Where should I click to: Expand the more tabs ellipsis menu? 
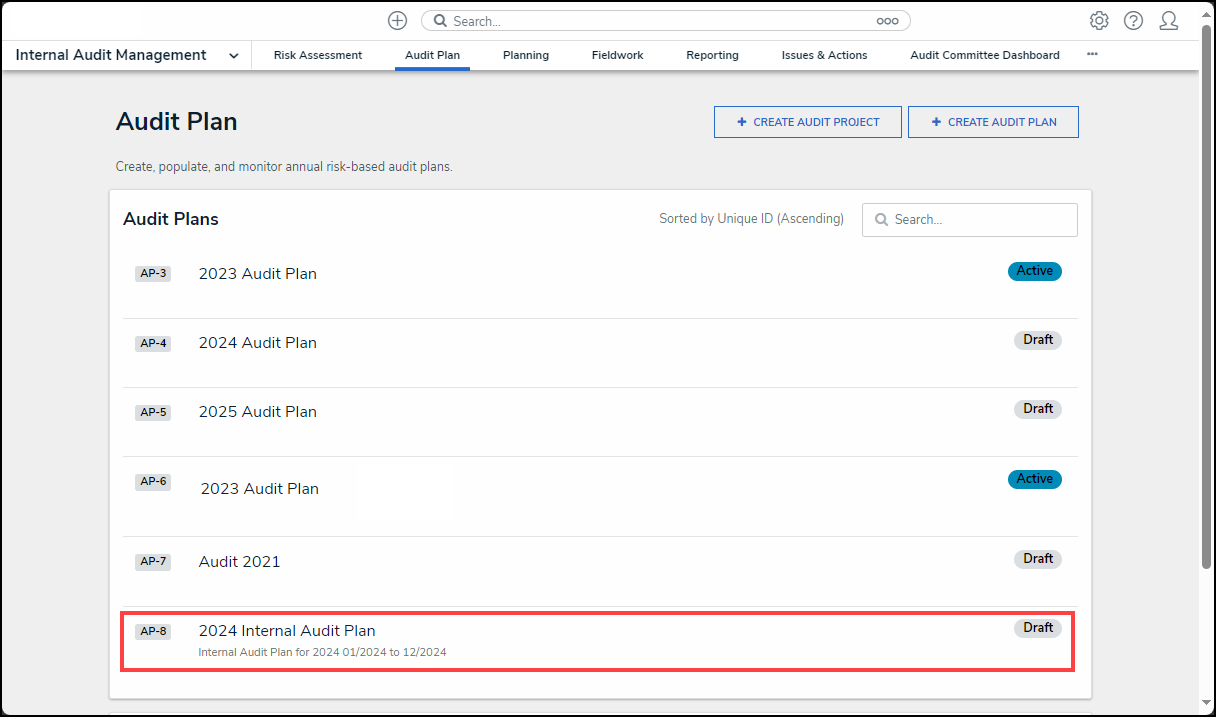(x=1092, y=55)
